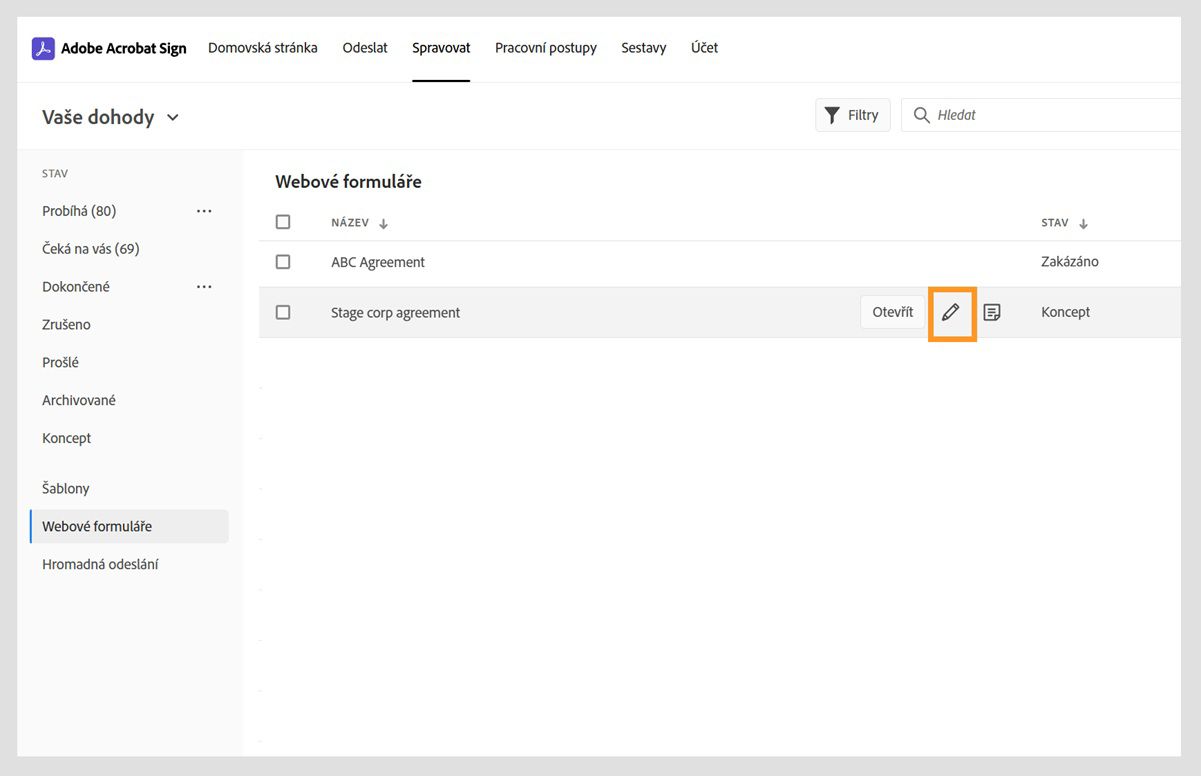Select the Stage corp agreement checkbox

coord(283,312)
